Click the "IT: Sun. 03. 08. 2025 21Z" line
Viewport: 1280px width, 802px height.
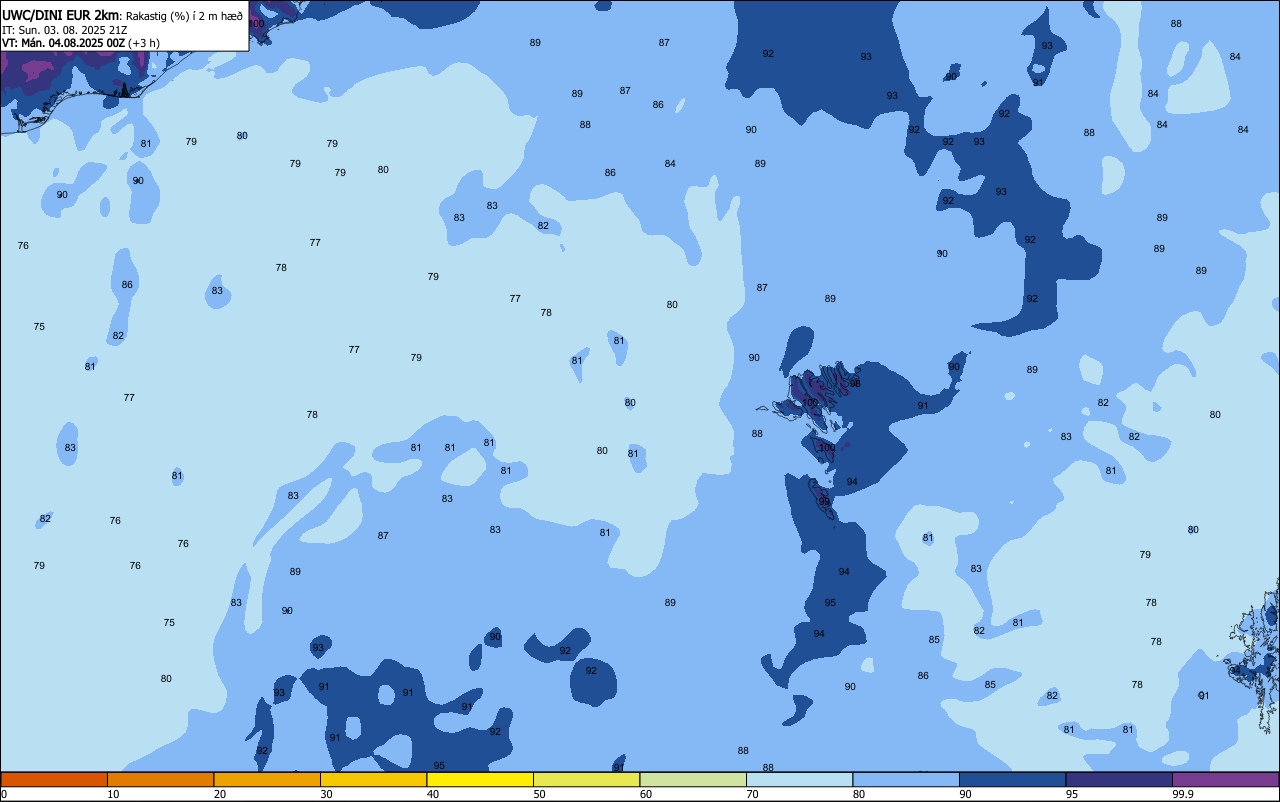pos(64,30)
